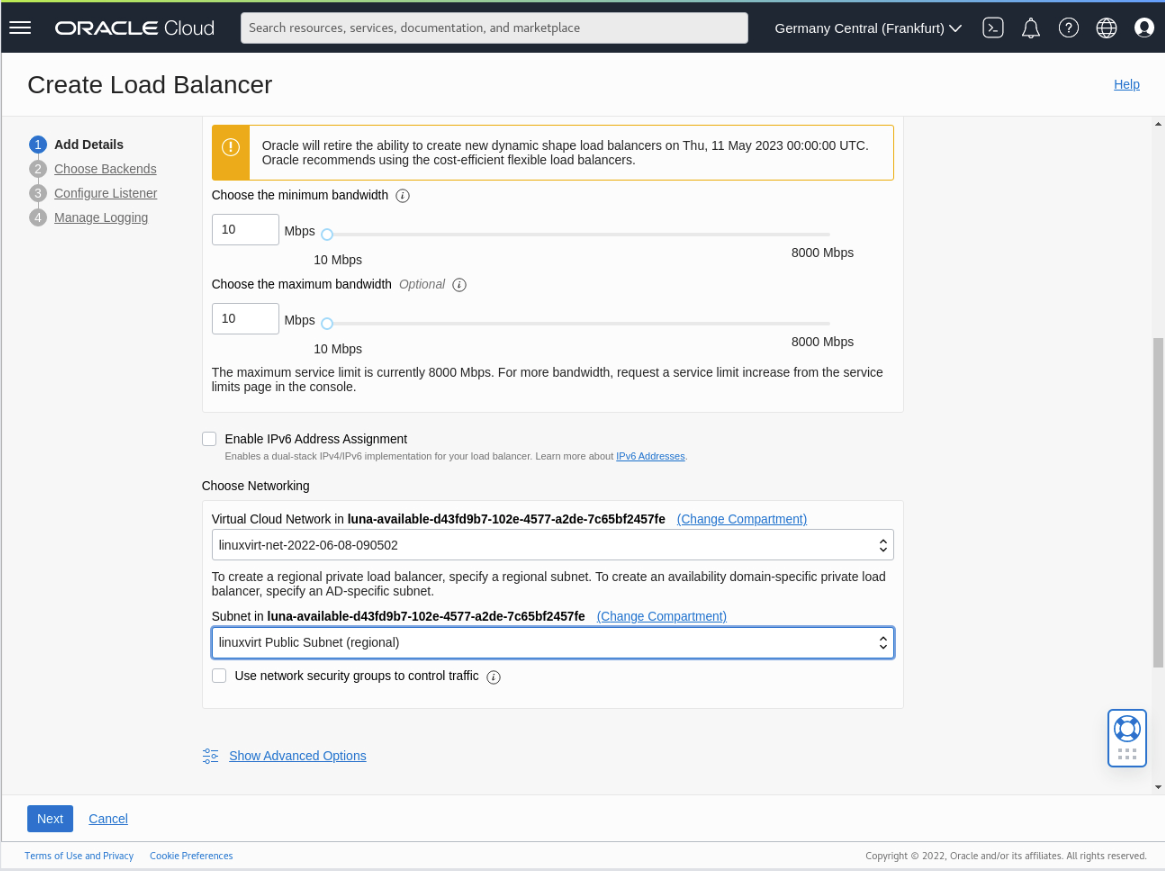
Task: Open the Change Compartment link for Subnet
Action: point(661,616)
